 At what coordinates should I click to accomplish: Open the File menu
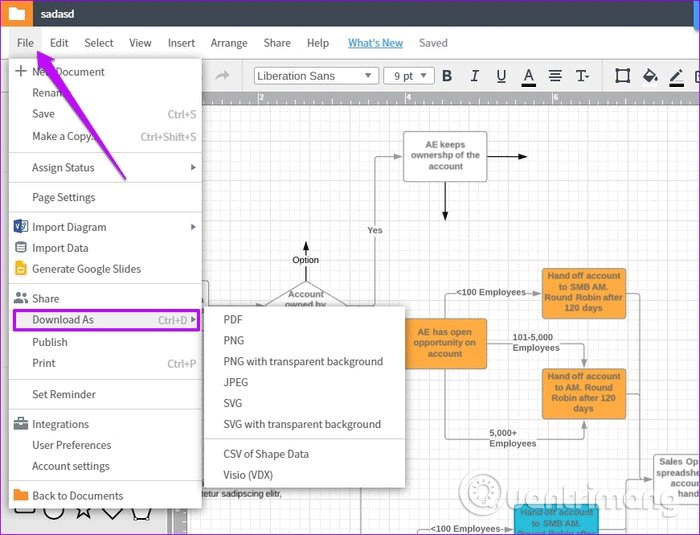[x=25, y=43]
